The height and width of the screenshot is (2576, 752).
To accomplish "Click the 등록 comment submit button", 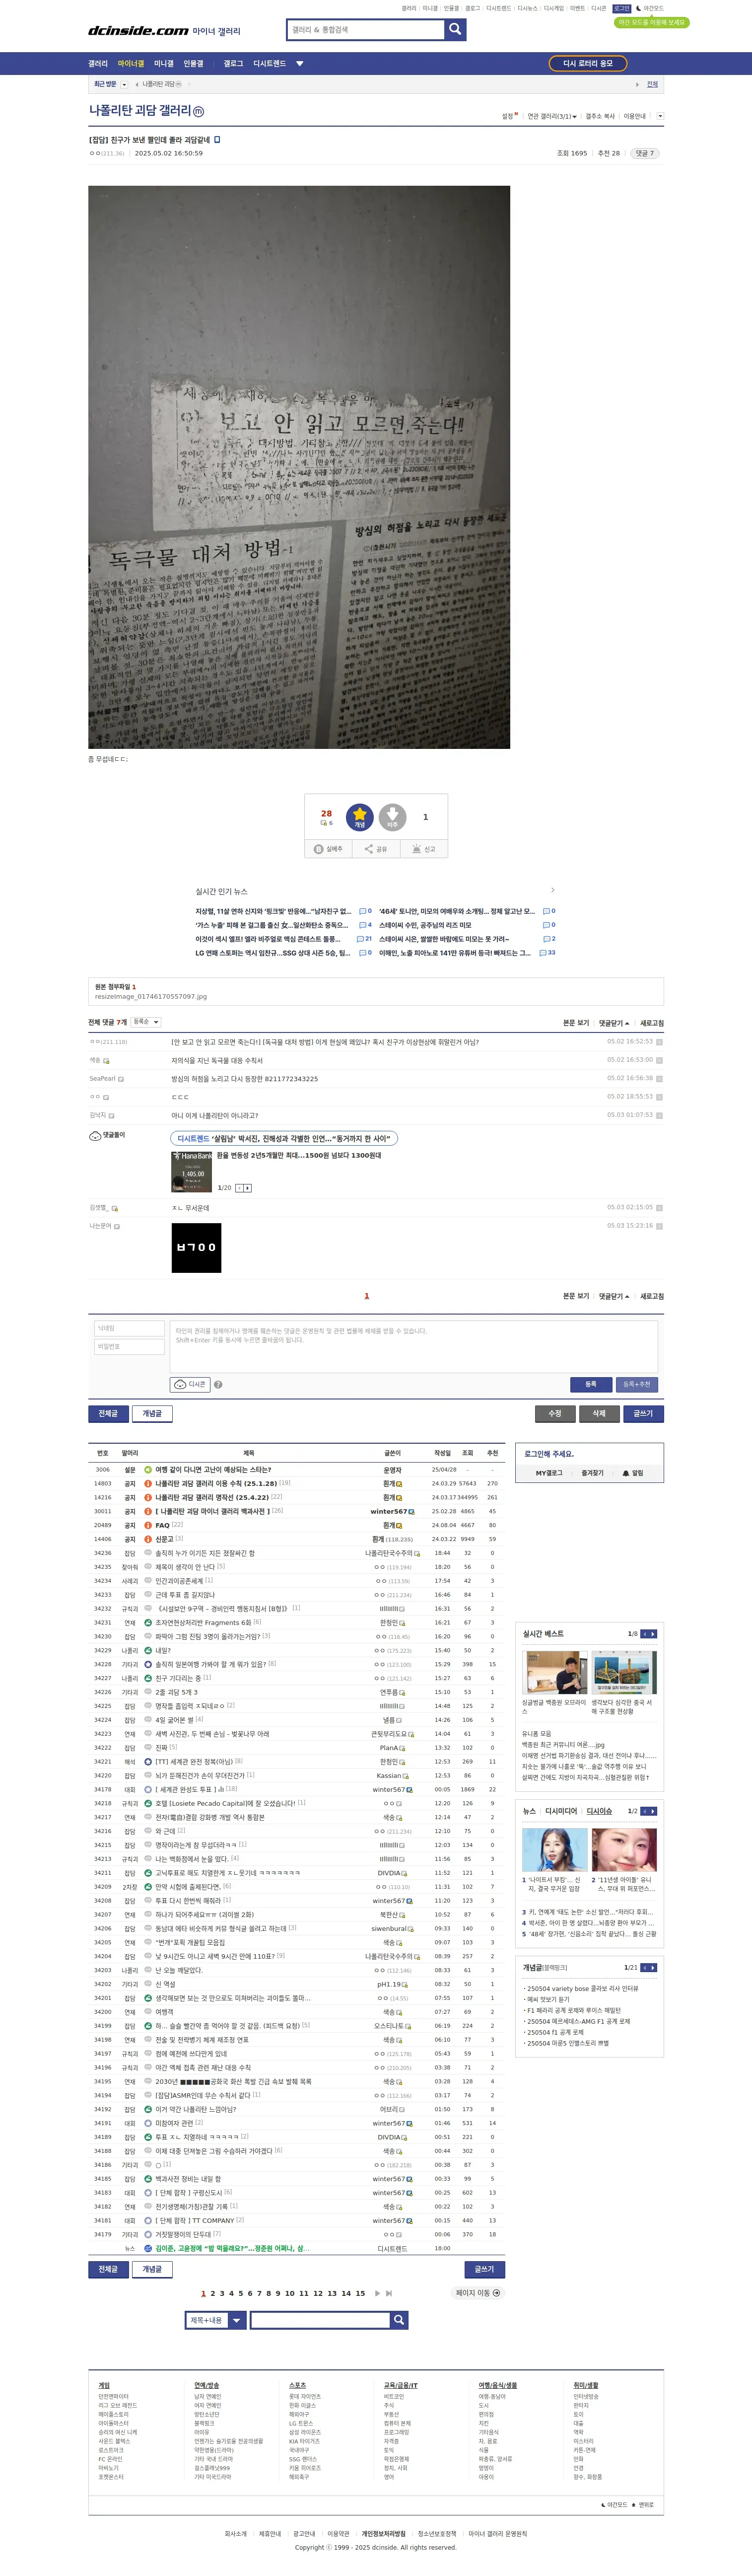I will (591, 1384).
